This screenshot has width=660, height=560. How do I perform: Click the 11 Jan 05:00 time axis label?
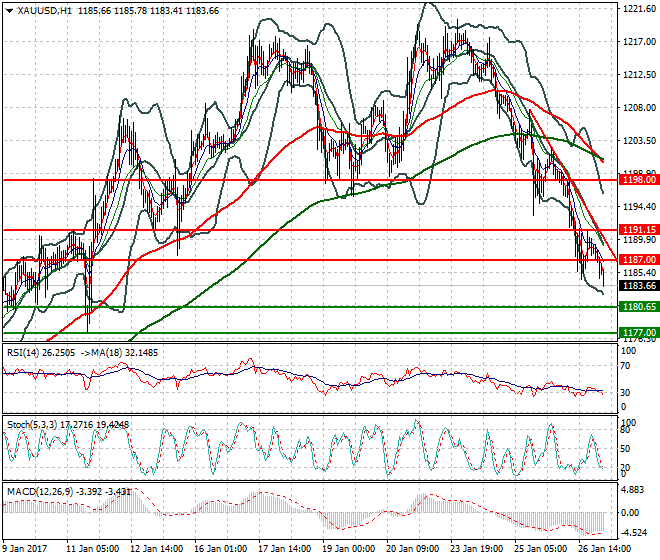tap(93, 549)
